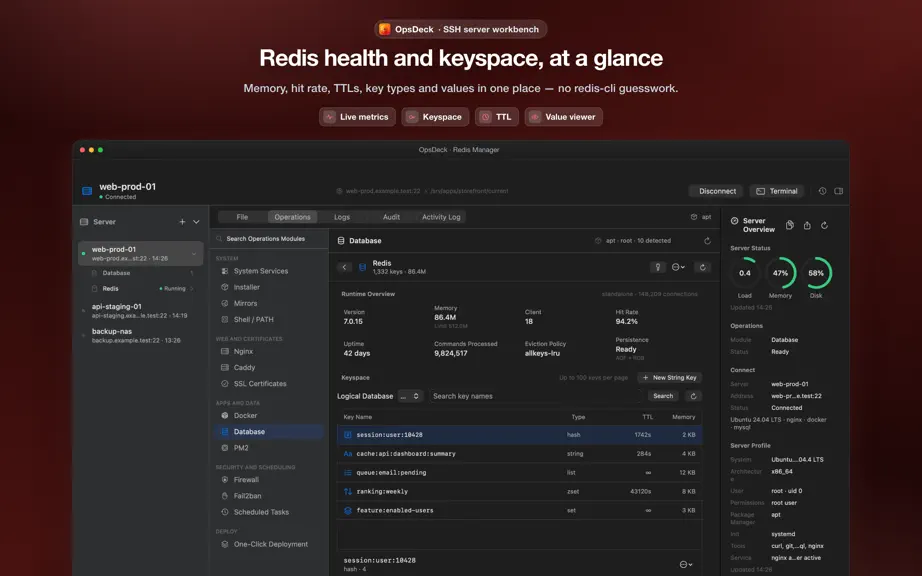Click the Nginx module icon
The width and height of the screenshot is (922, 576).
pos(225,351)
